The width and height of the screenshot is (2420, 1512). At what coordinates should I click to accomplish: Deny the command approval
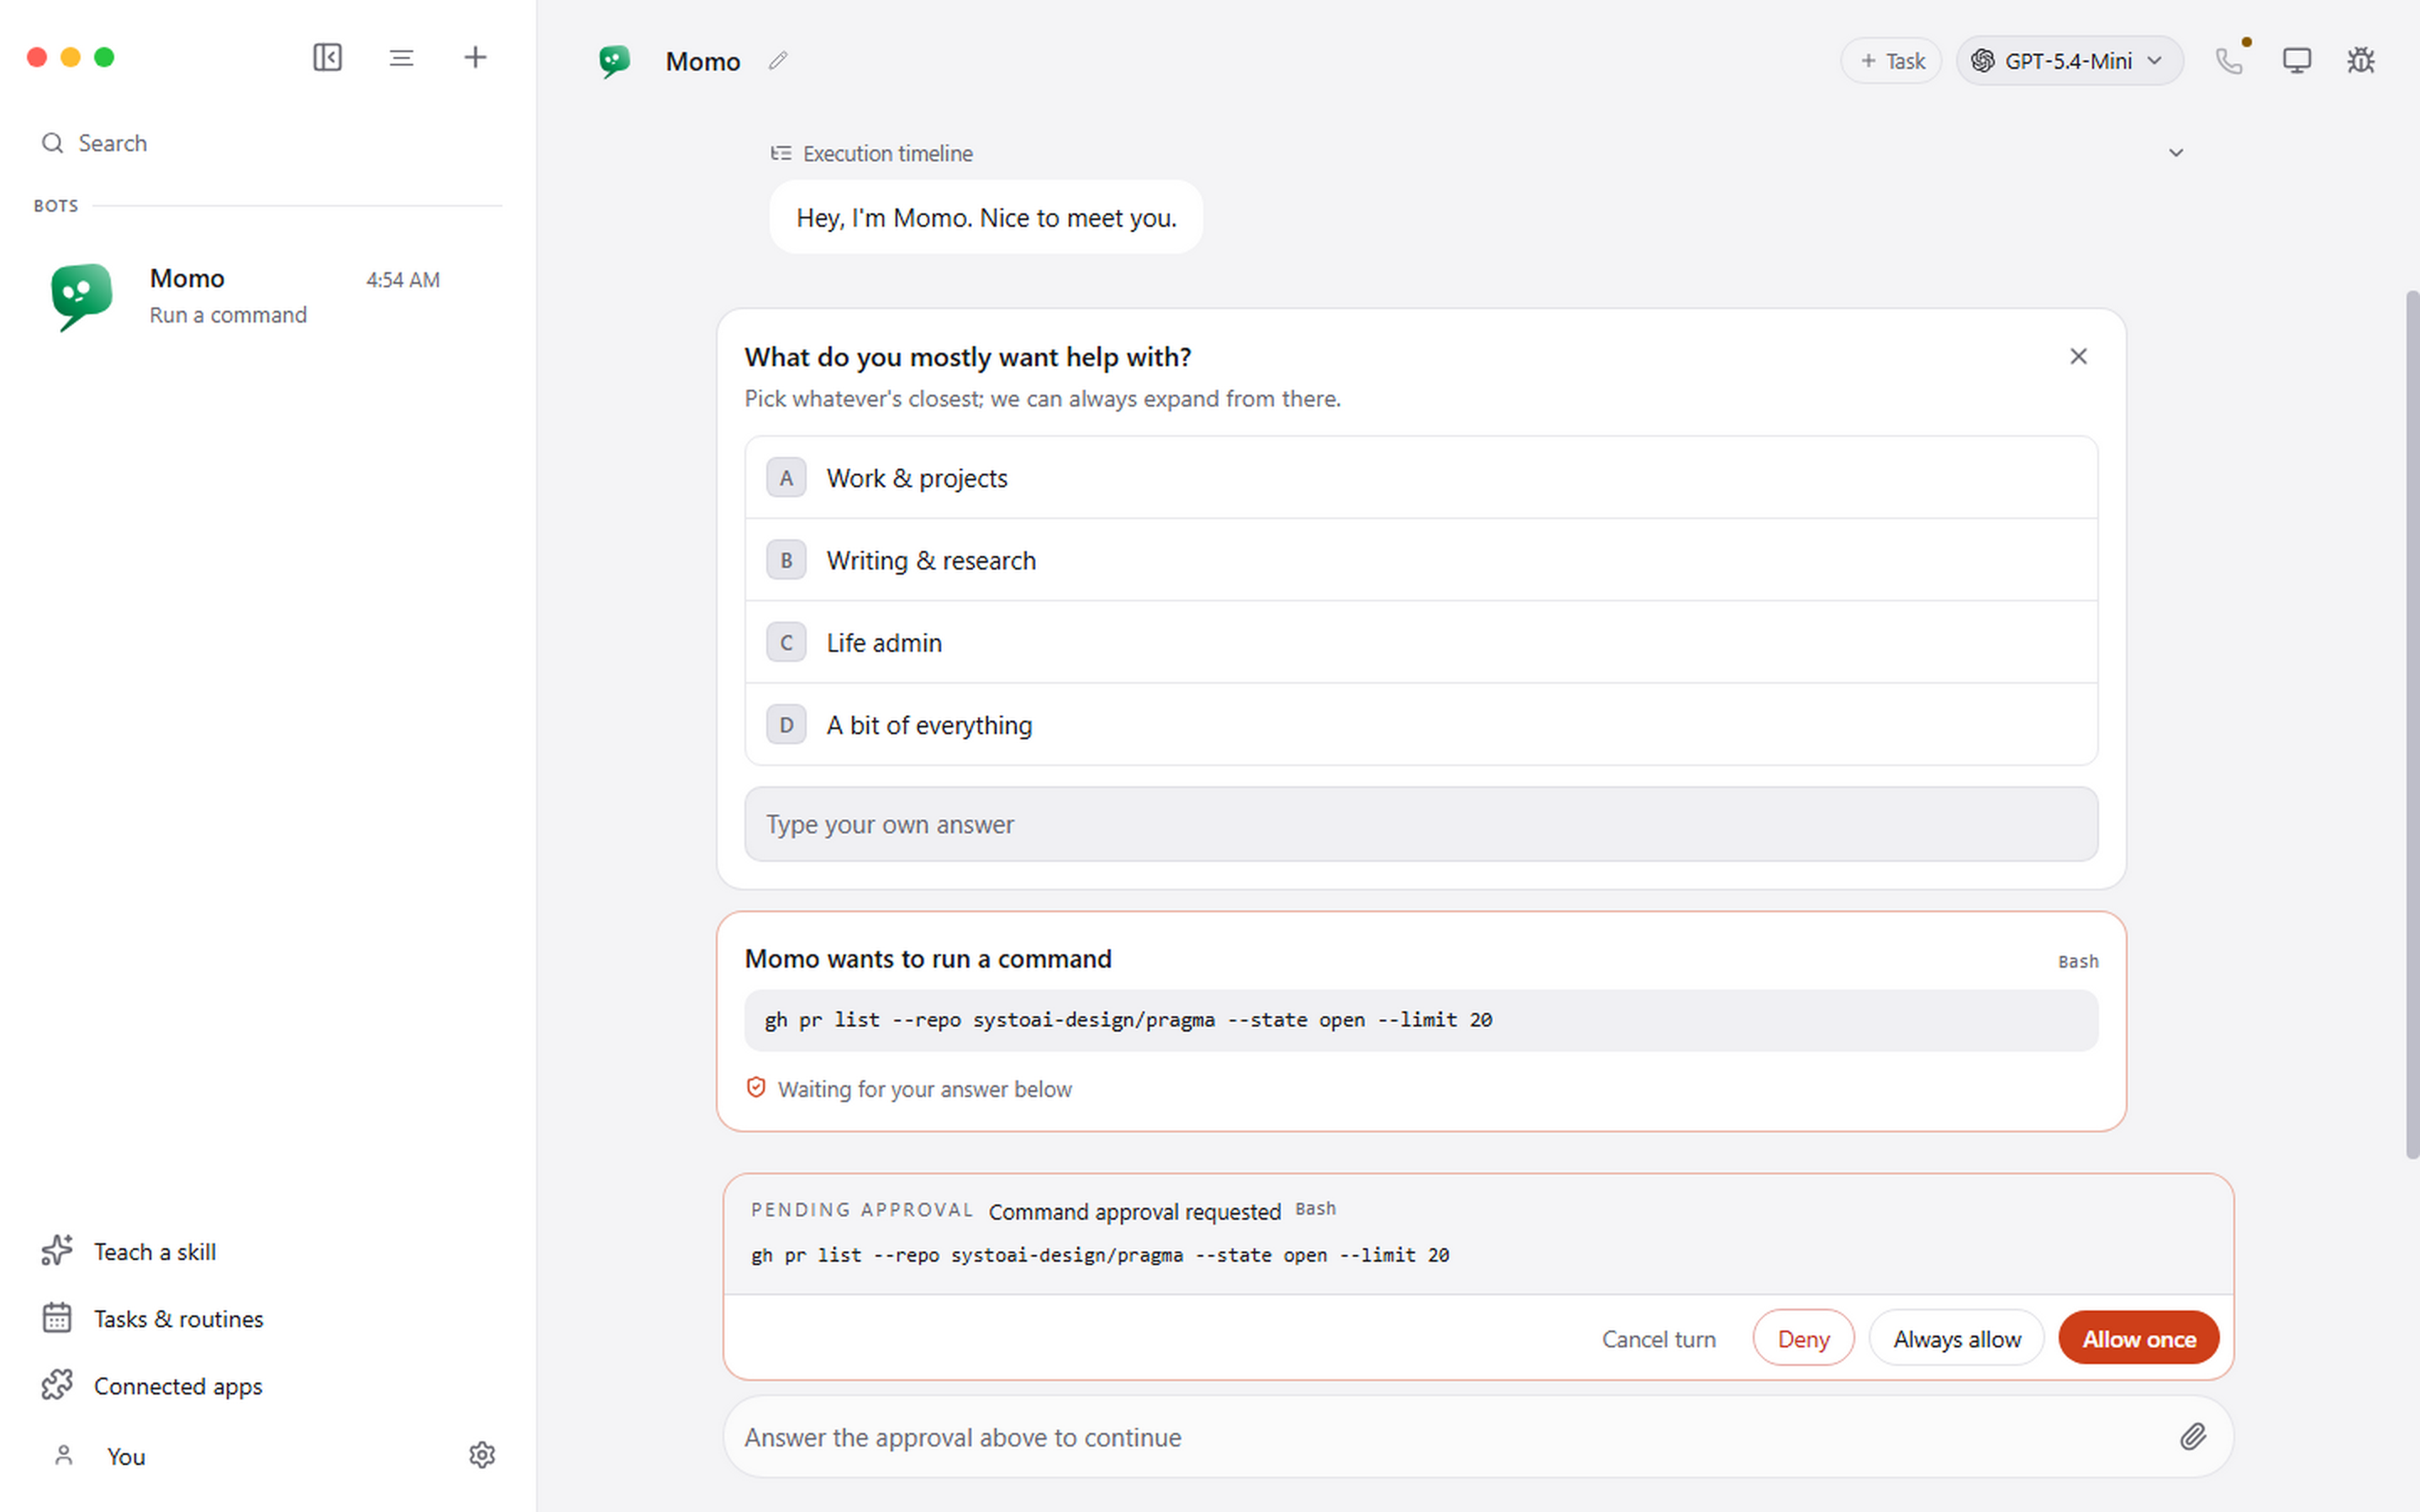[x=1803, y=1338]
